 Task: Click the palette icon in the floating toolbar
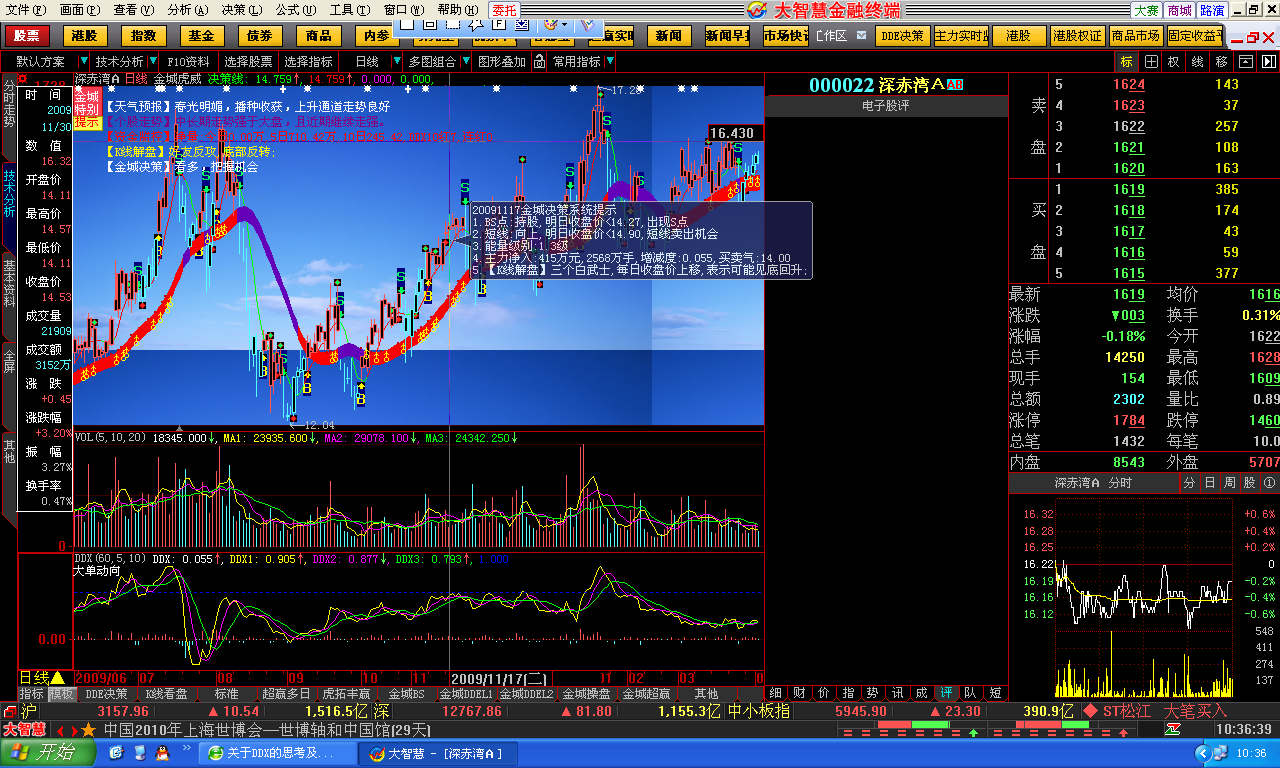pyautogui.click(x=551, y=23)
